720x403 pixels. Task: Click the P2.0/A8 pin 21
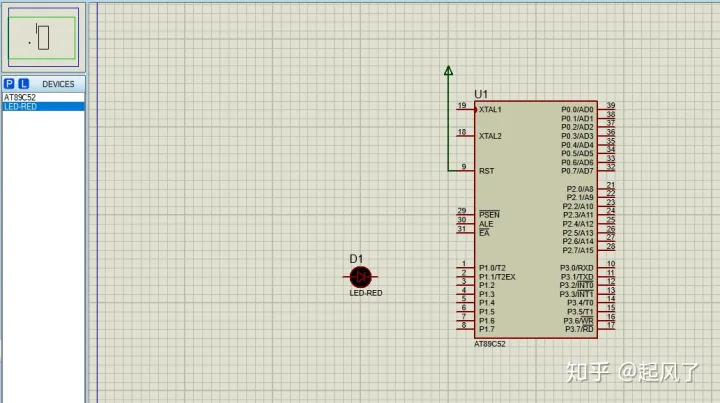606,189
